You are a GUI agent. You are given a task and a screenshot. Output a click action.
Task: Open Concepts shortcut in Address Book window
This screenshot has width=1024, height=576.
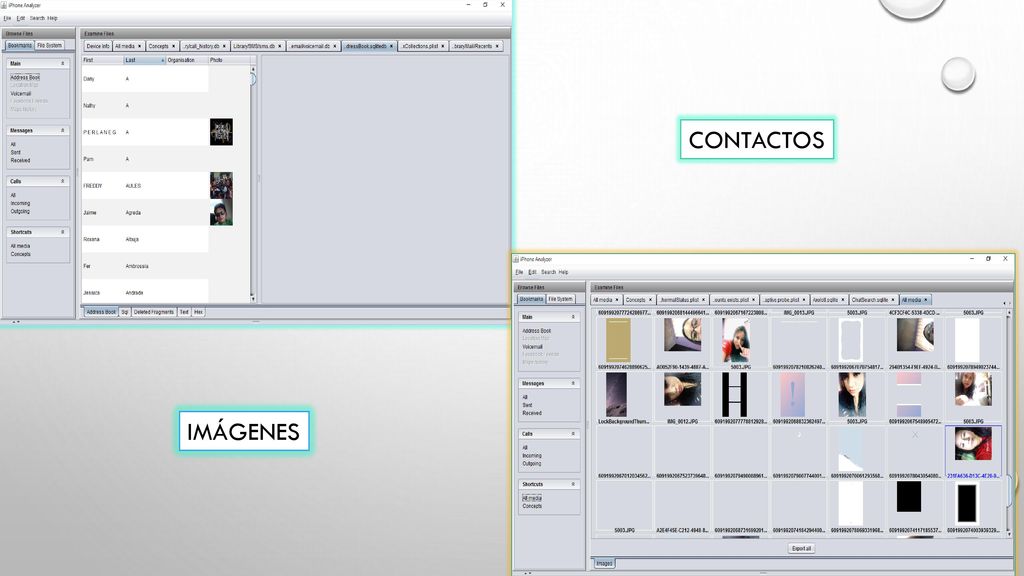tap(20, 254)
